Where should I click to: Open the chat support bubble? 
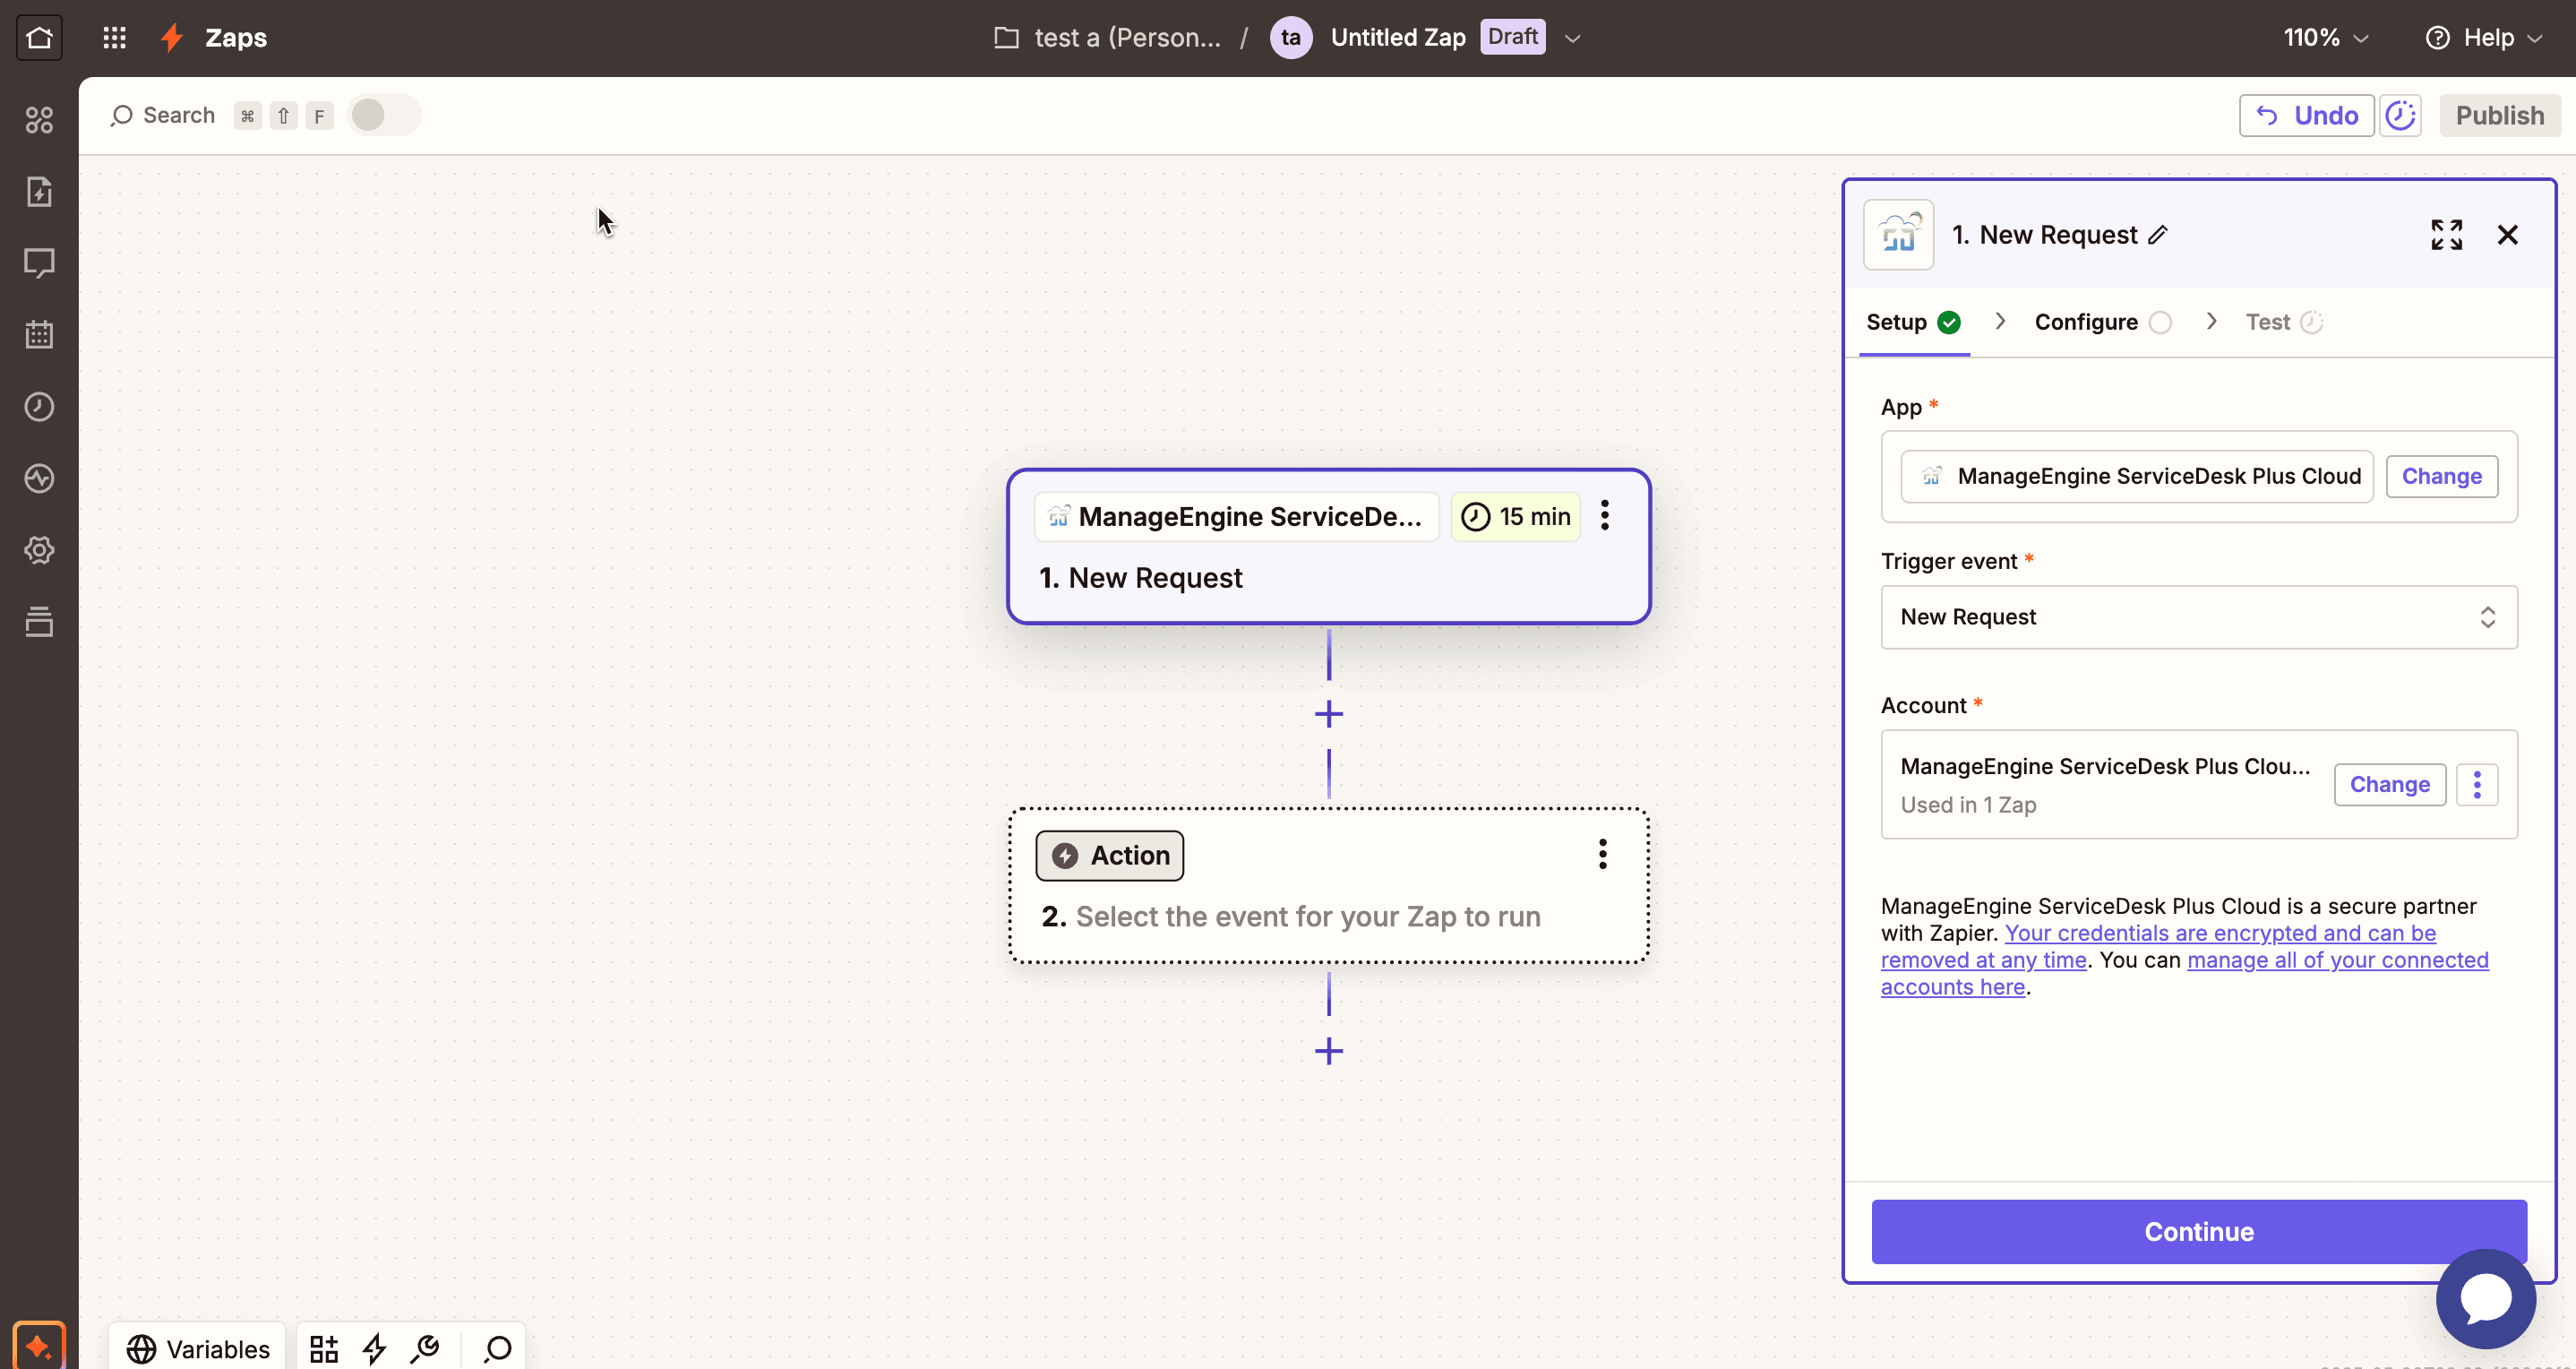pyautogui.click(x=2485, y=1299)
